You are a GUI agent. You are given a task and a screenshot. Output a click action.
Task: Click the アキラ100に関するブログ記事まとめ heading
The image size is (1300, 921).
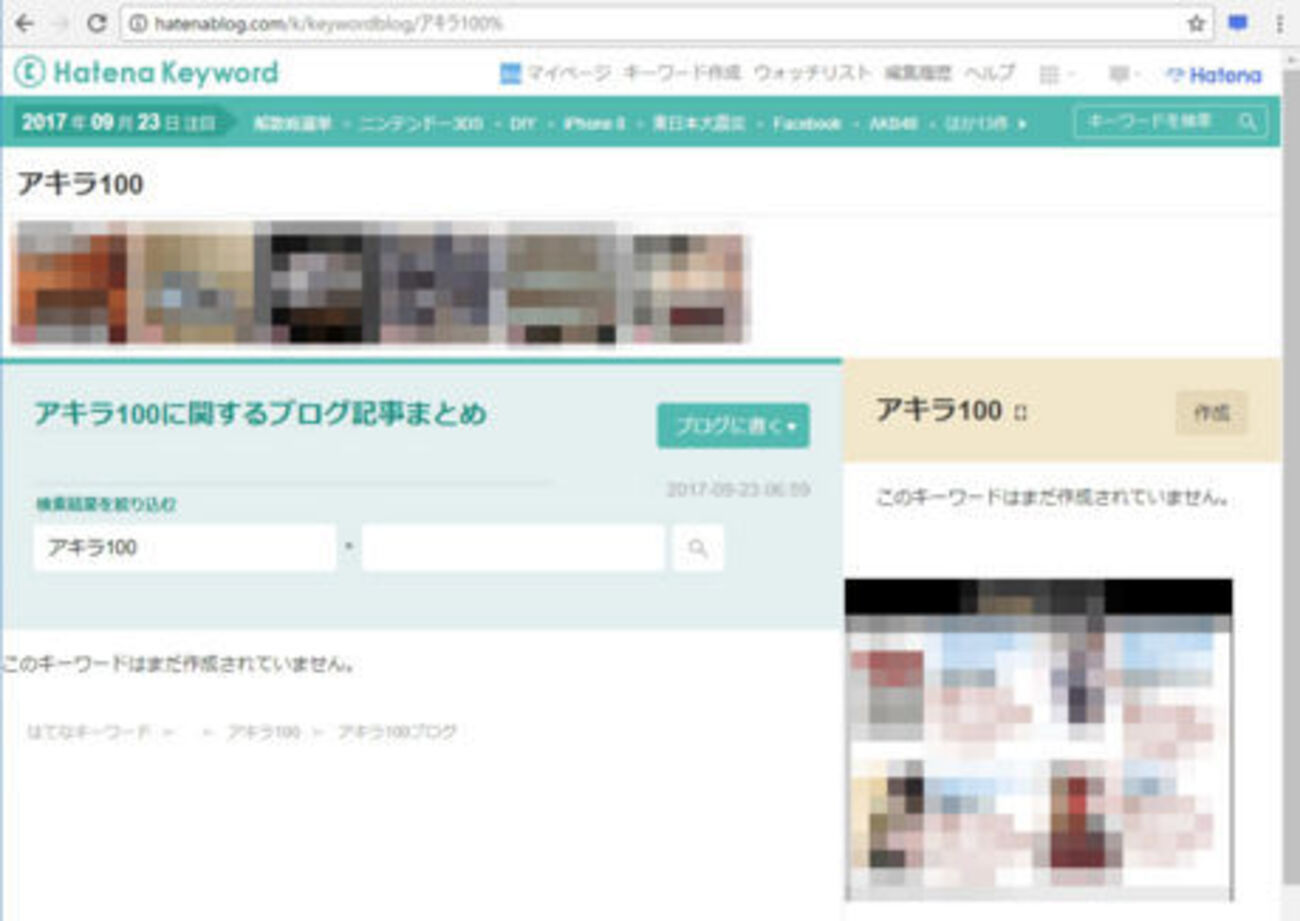260,414
